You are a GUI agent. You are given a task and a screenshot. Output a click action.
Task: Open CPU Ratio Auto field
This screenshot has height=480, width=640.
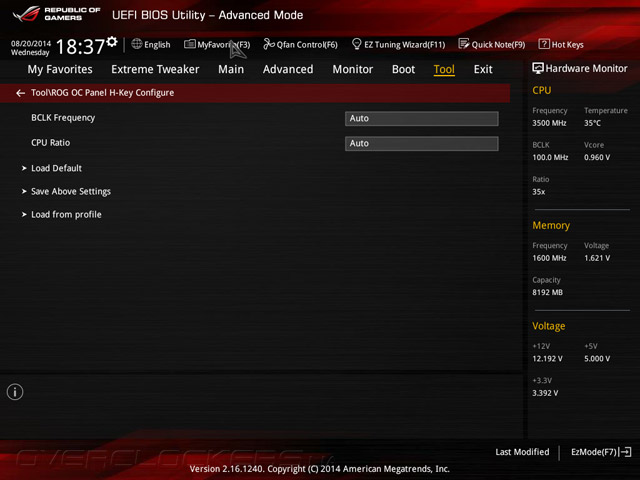422,144
